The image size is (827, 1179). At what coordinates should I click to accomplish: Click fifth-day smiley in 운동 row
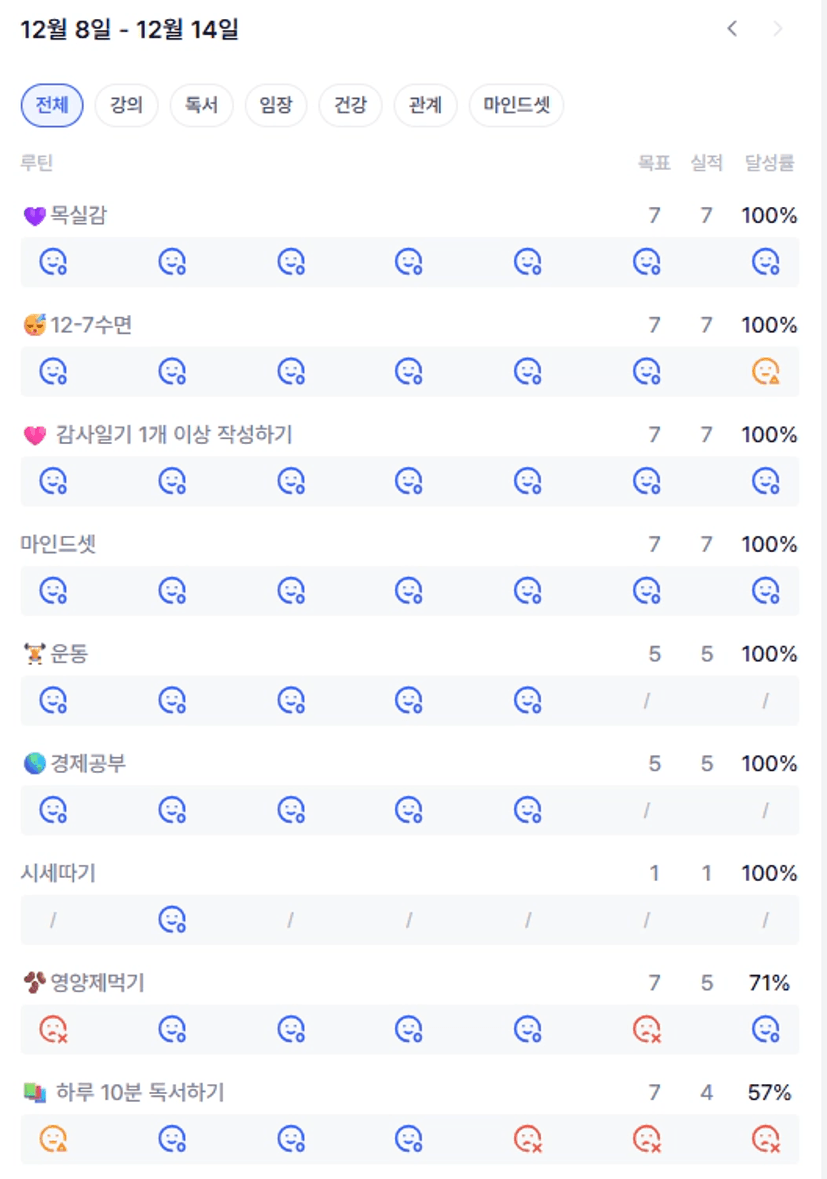click(x=528, y=700)
